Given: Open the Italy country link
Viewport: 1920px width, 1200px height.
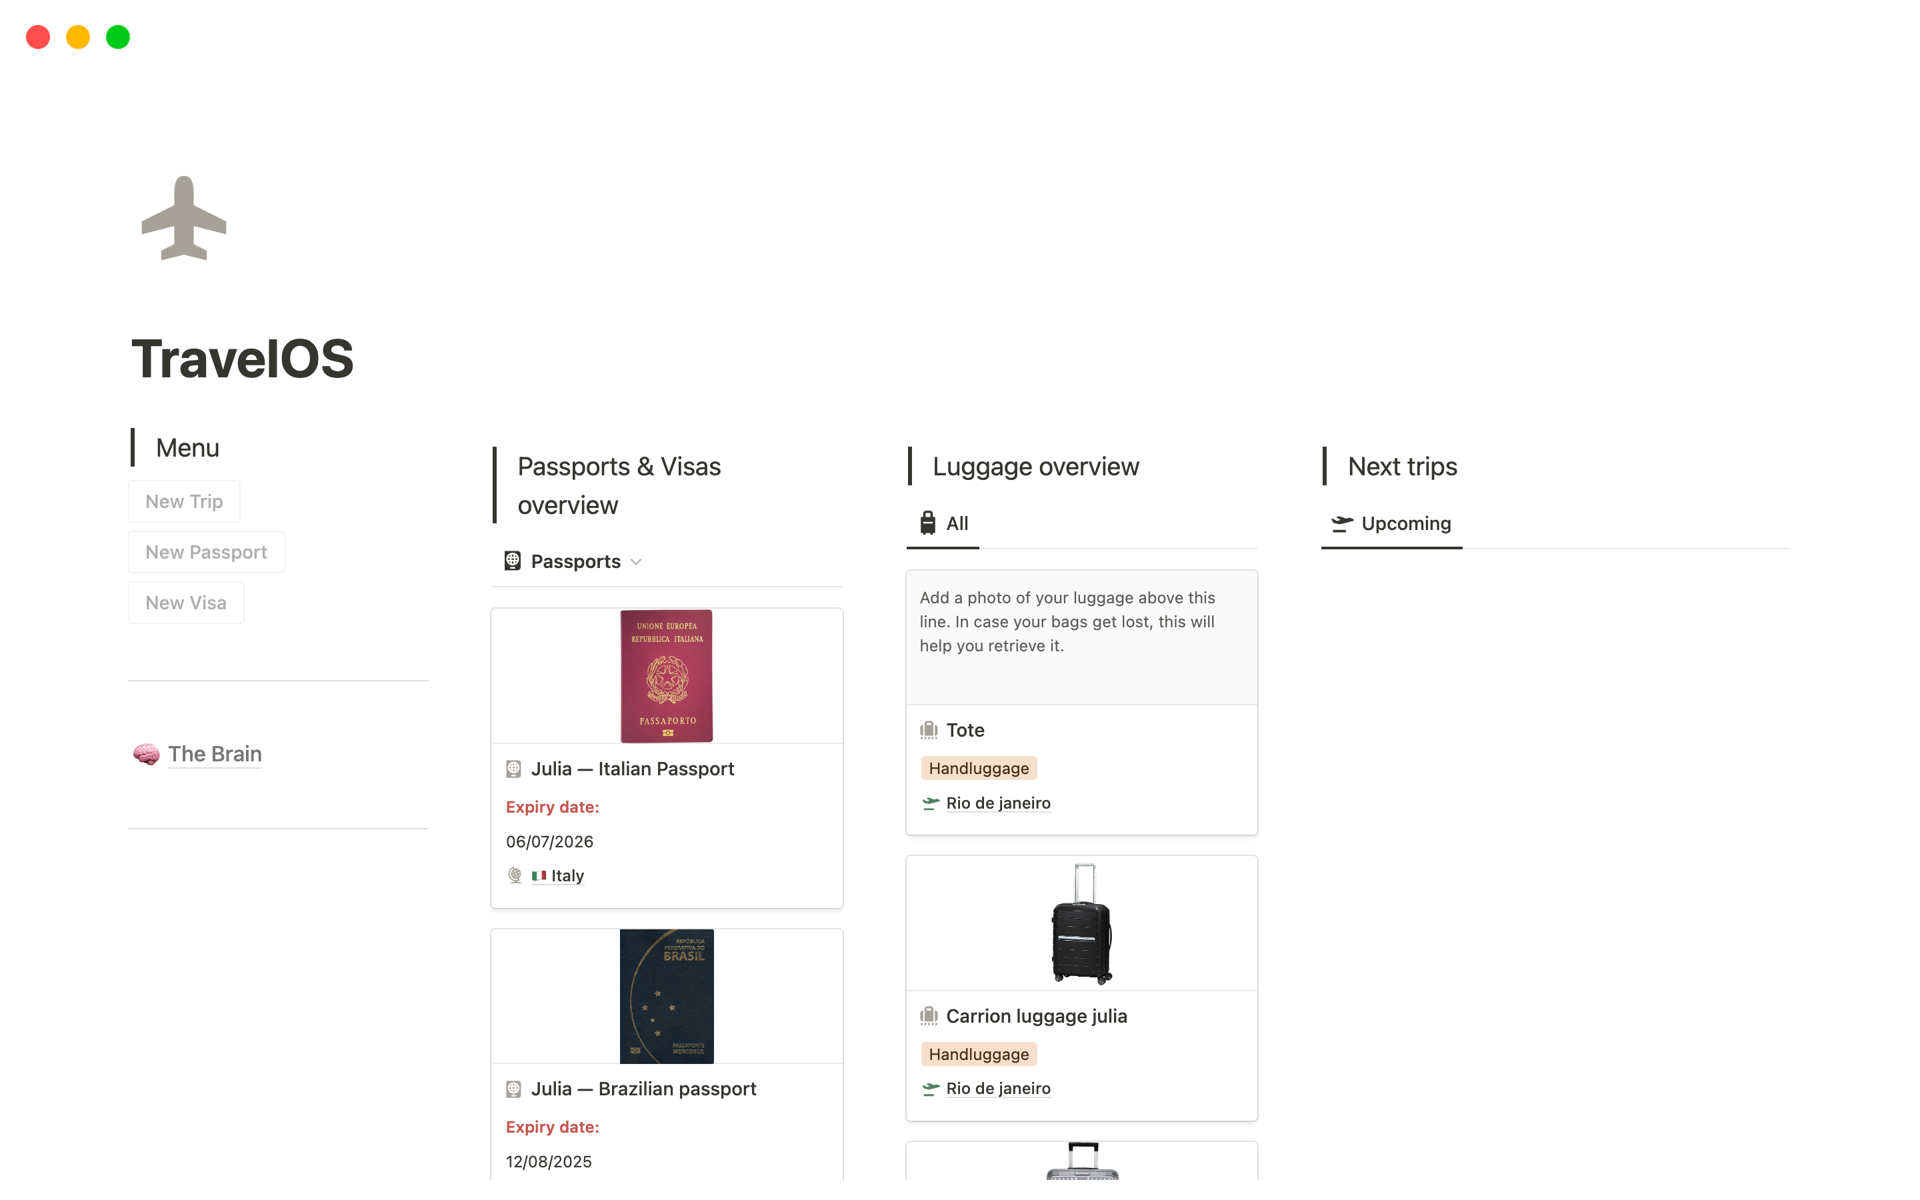Looking at the screenshot, I should coord(567,876).
